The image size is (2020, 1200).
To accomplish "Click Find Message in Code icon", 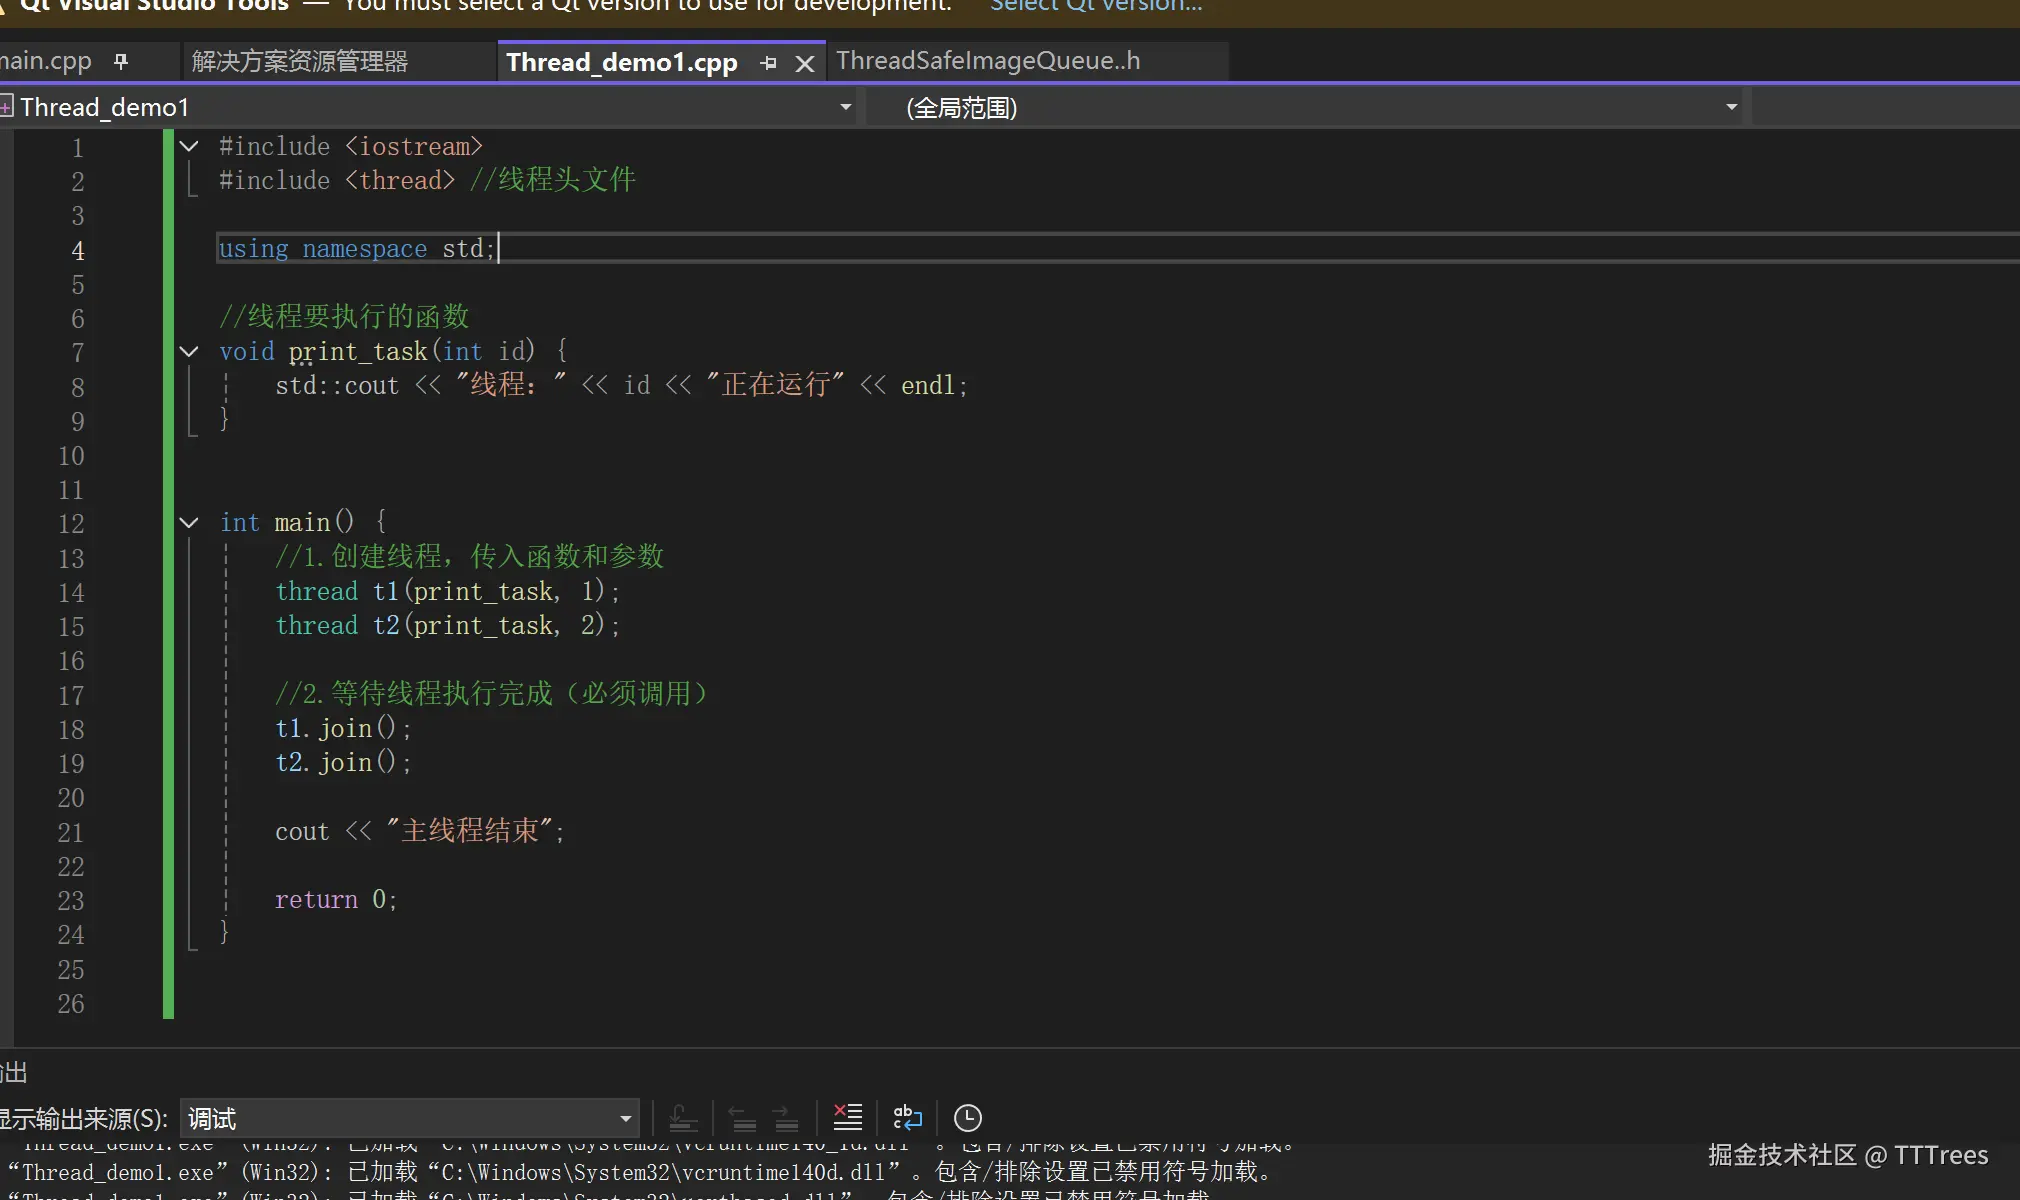I will click(x=683, y=1117).
